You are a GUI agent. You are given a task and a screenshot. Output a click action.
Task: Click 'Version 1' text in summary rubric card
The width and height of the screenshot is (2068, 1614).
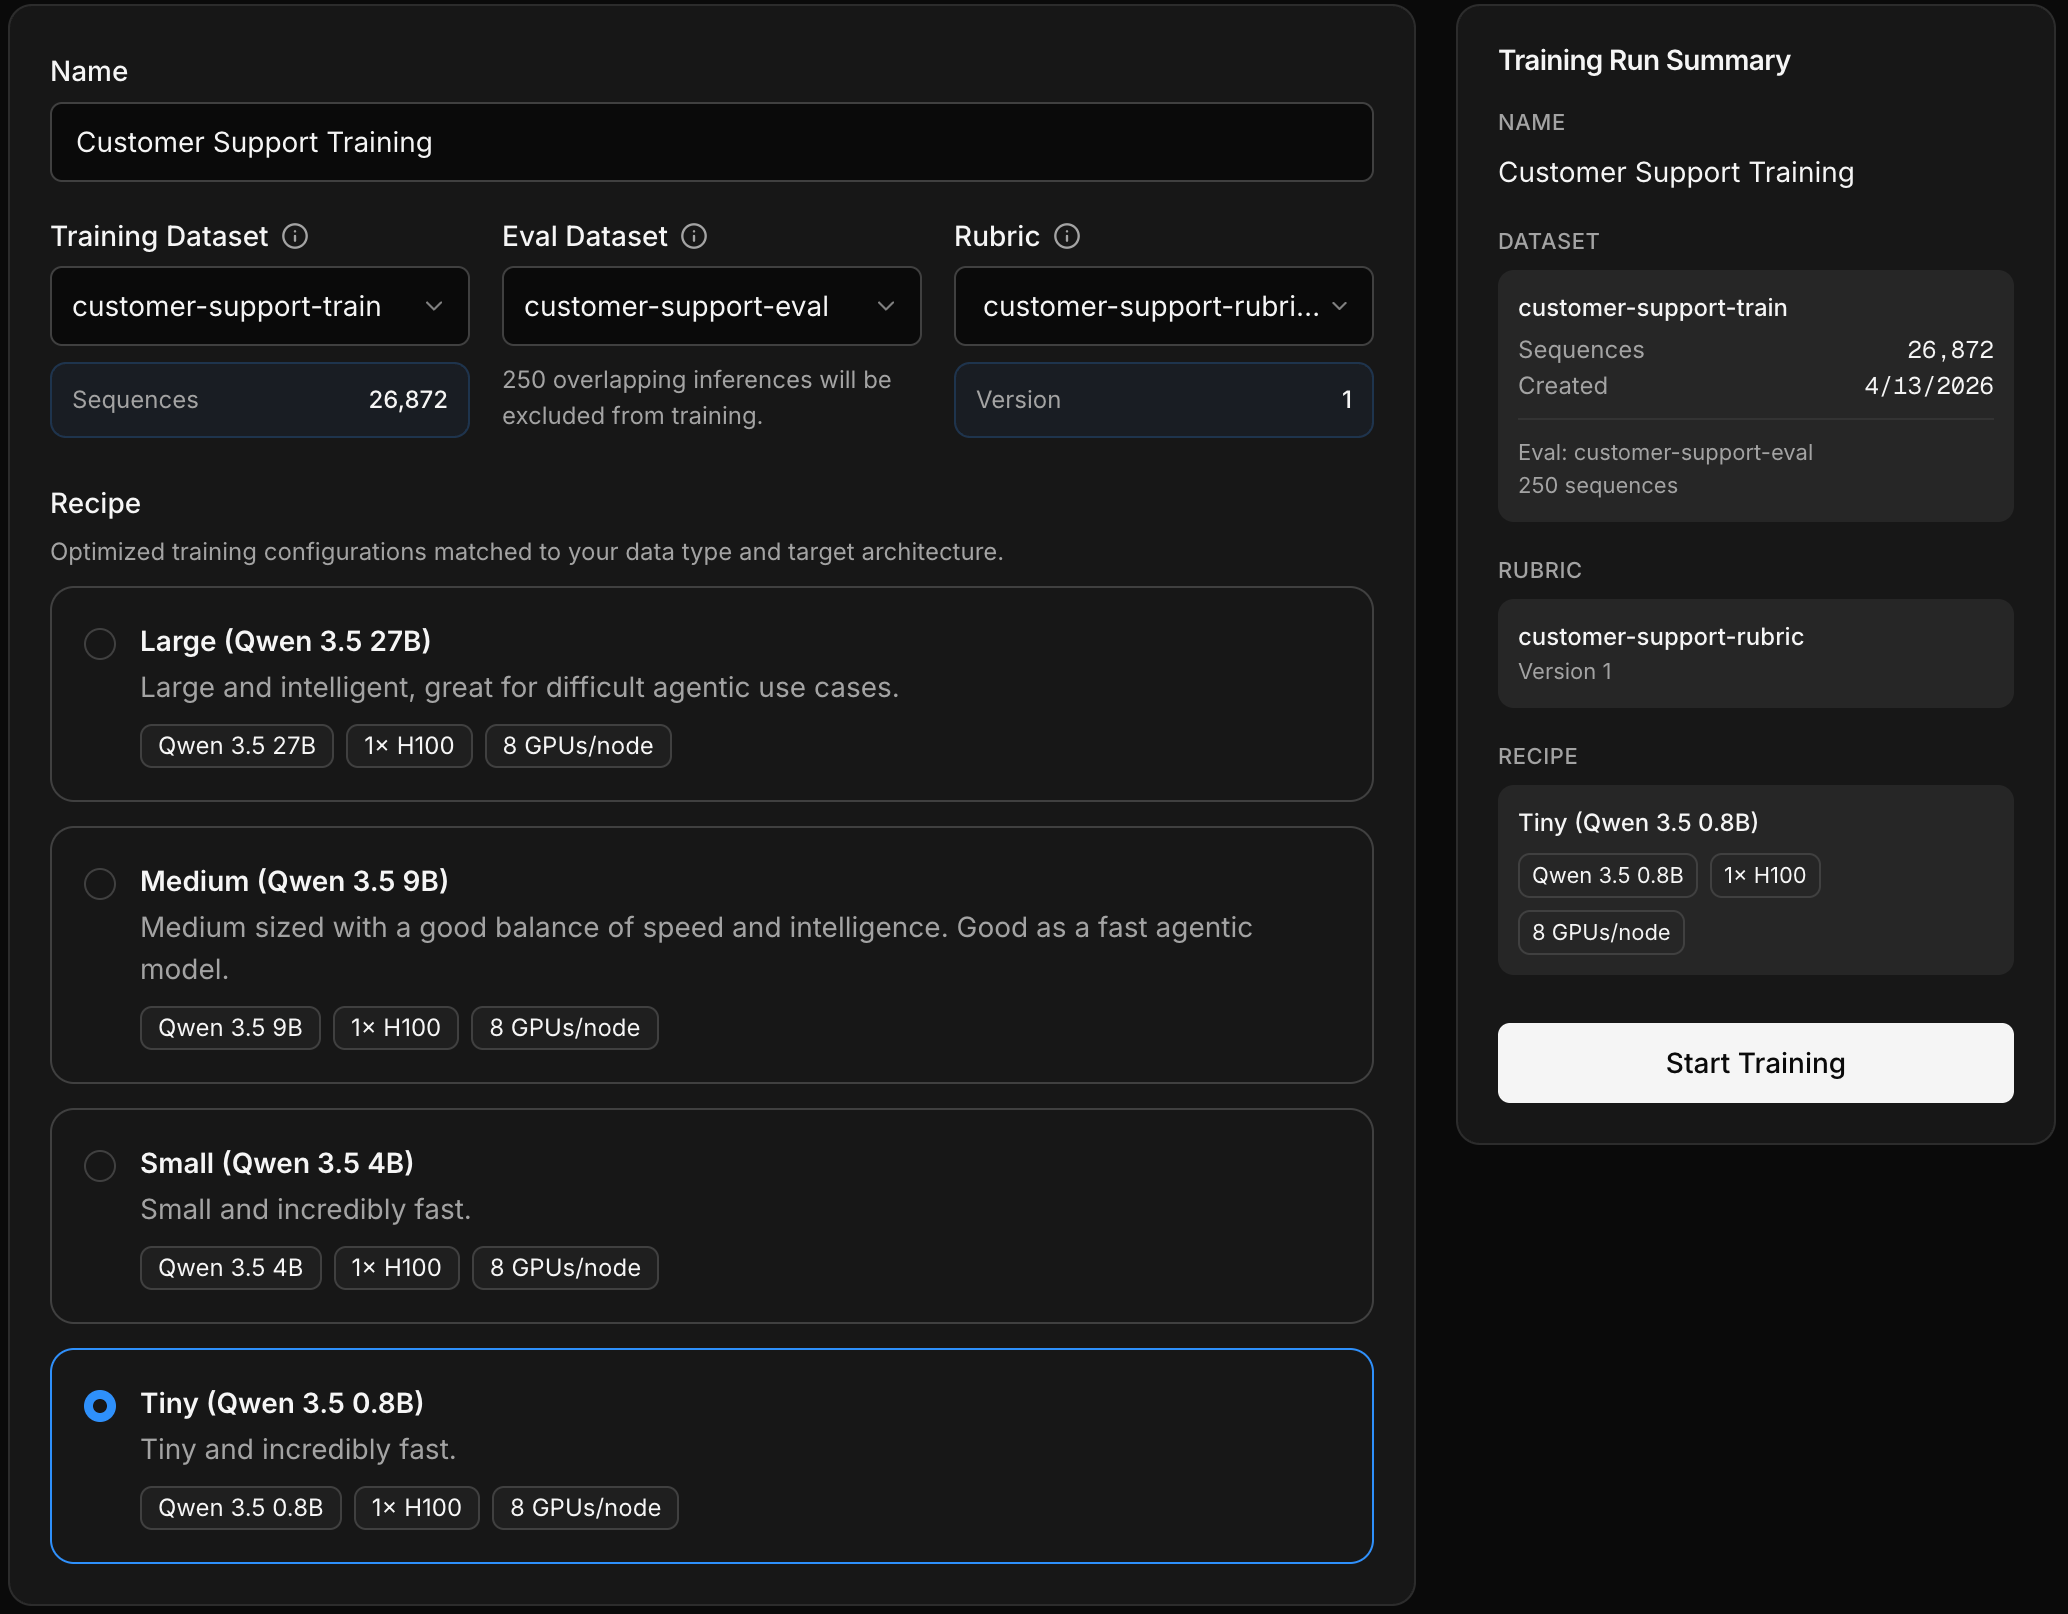point(1565,672)
